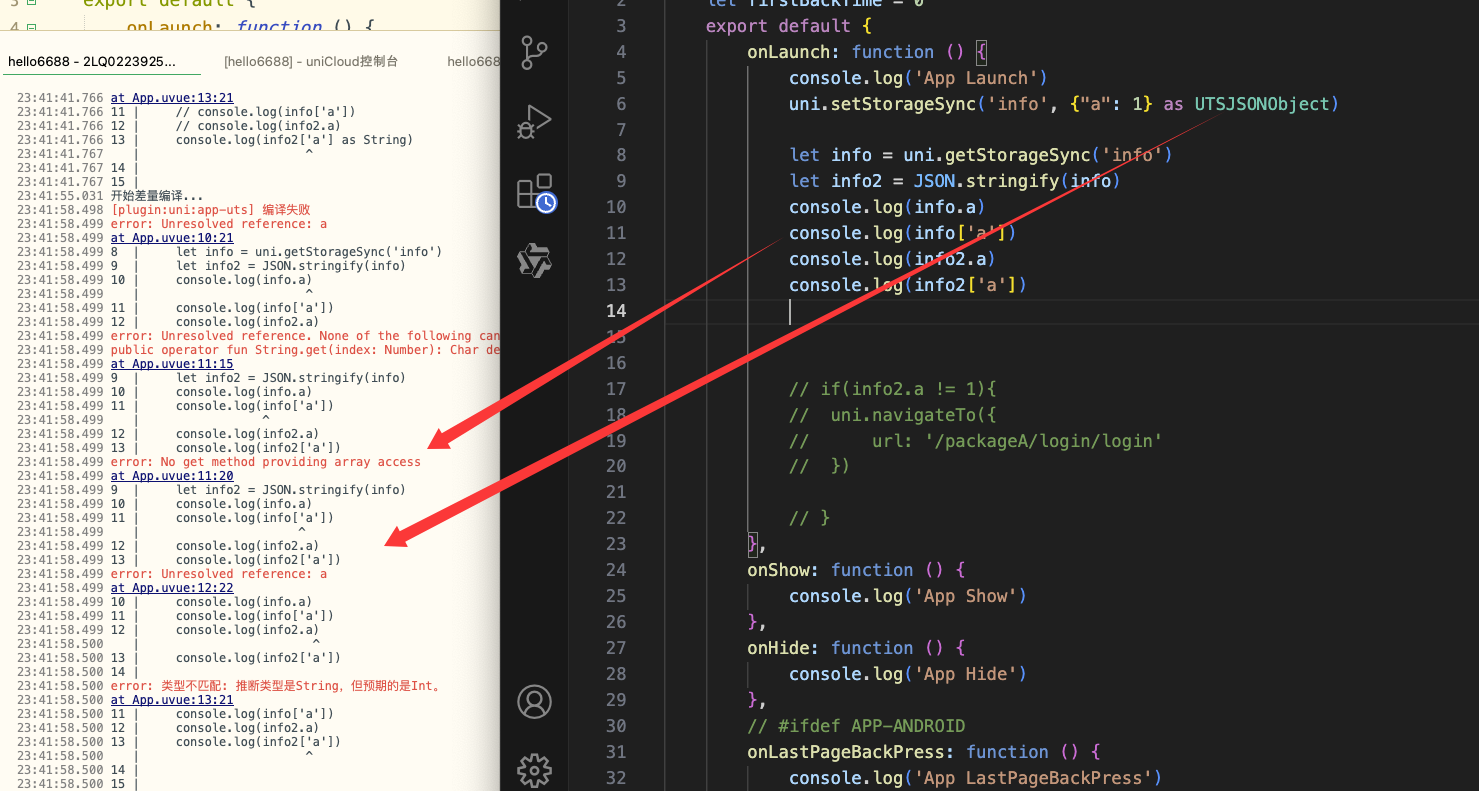Click the first 'error: Unresolved reference: a' line at 23:41:58.499 above App.uvue:10:21
Screen dimensions: 1479x791
219,224
